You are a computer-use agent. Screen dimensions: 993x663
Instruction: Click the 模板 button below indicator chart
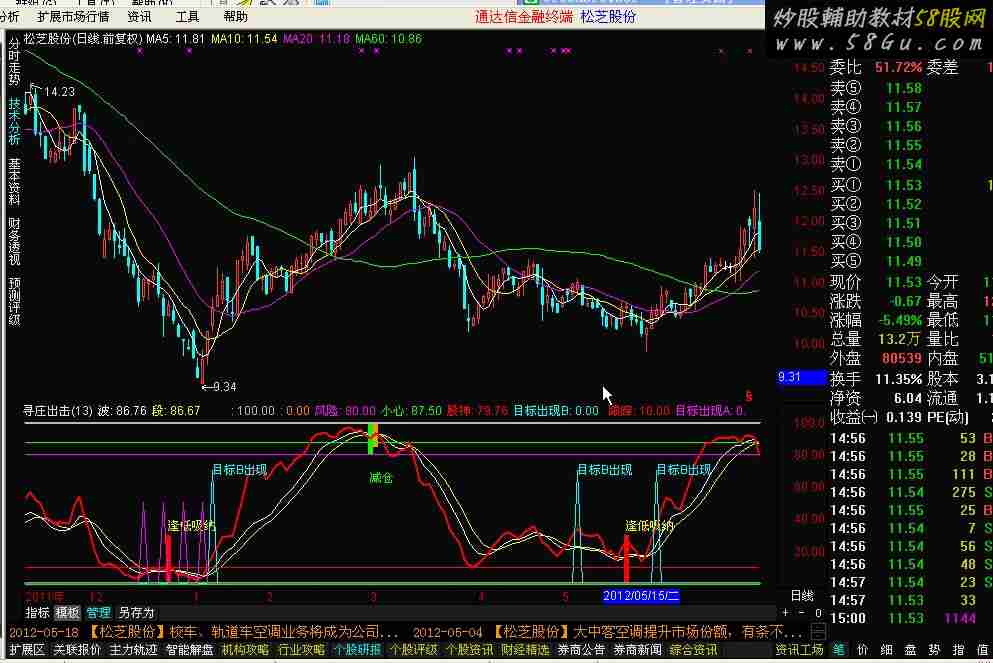[x=67, y=612]
